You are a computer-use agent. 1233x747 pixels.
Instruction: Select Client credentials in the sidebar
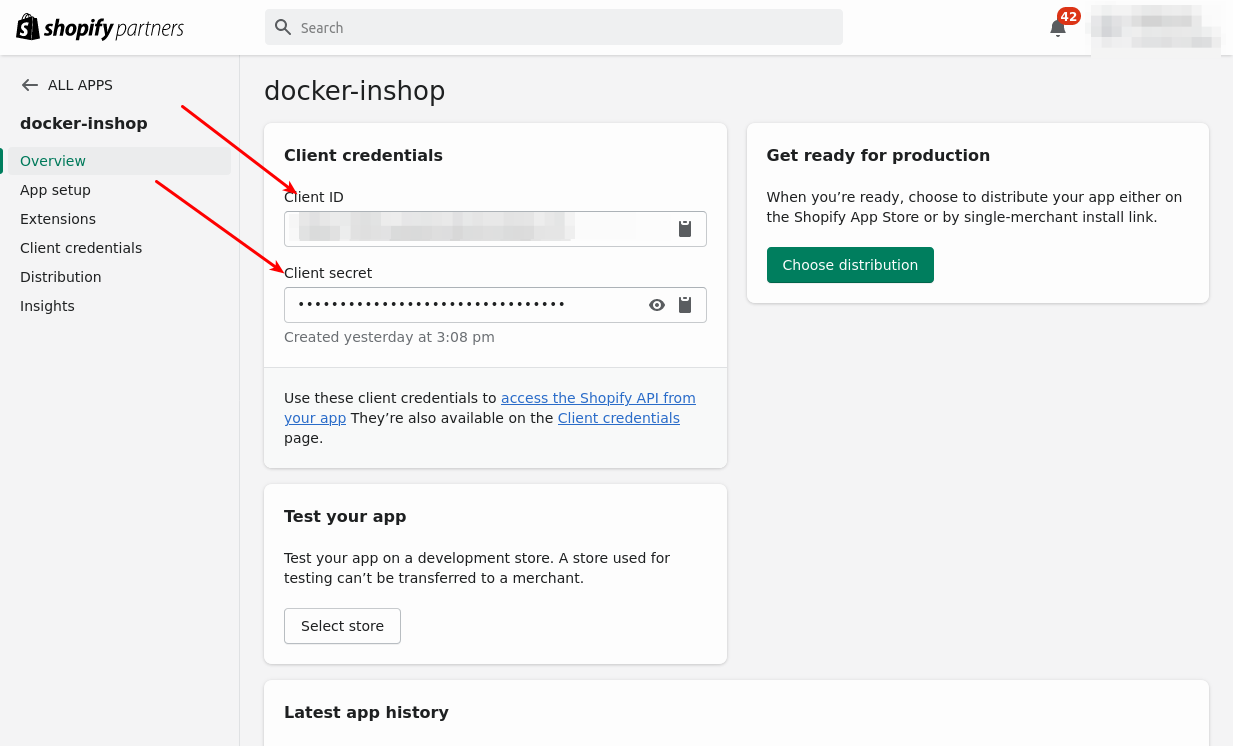(x=81, y=248)
